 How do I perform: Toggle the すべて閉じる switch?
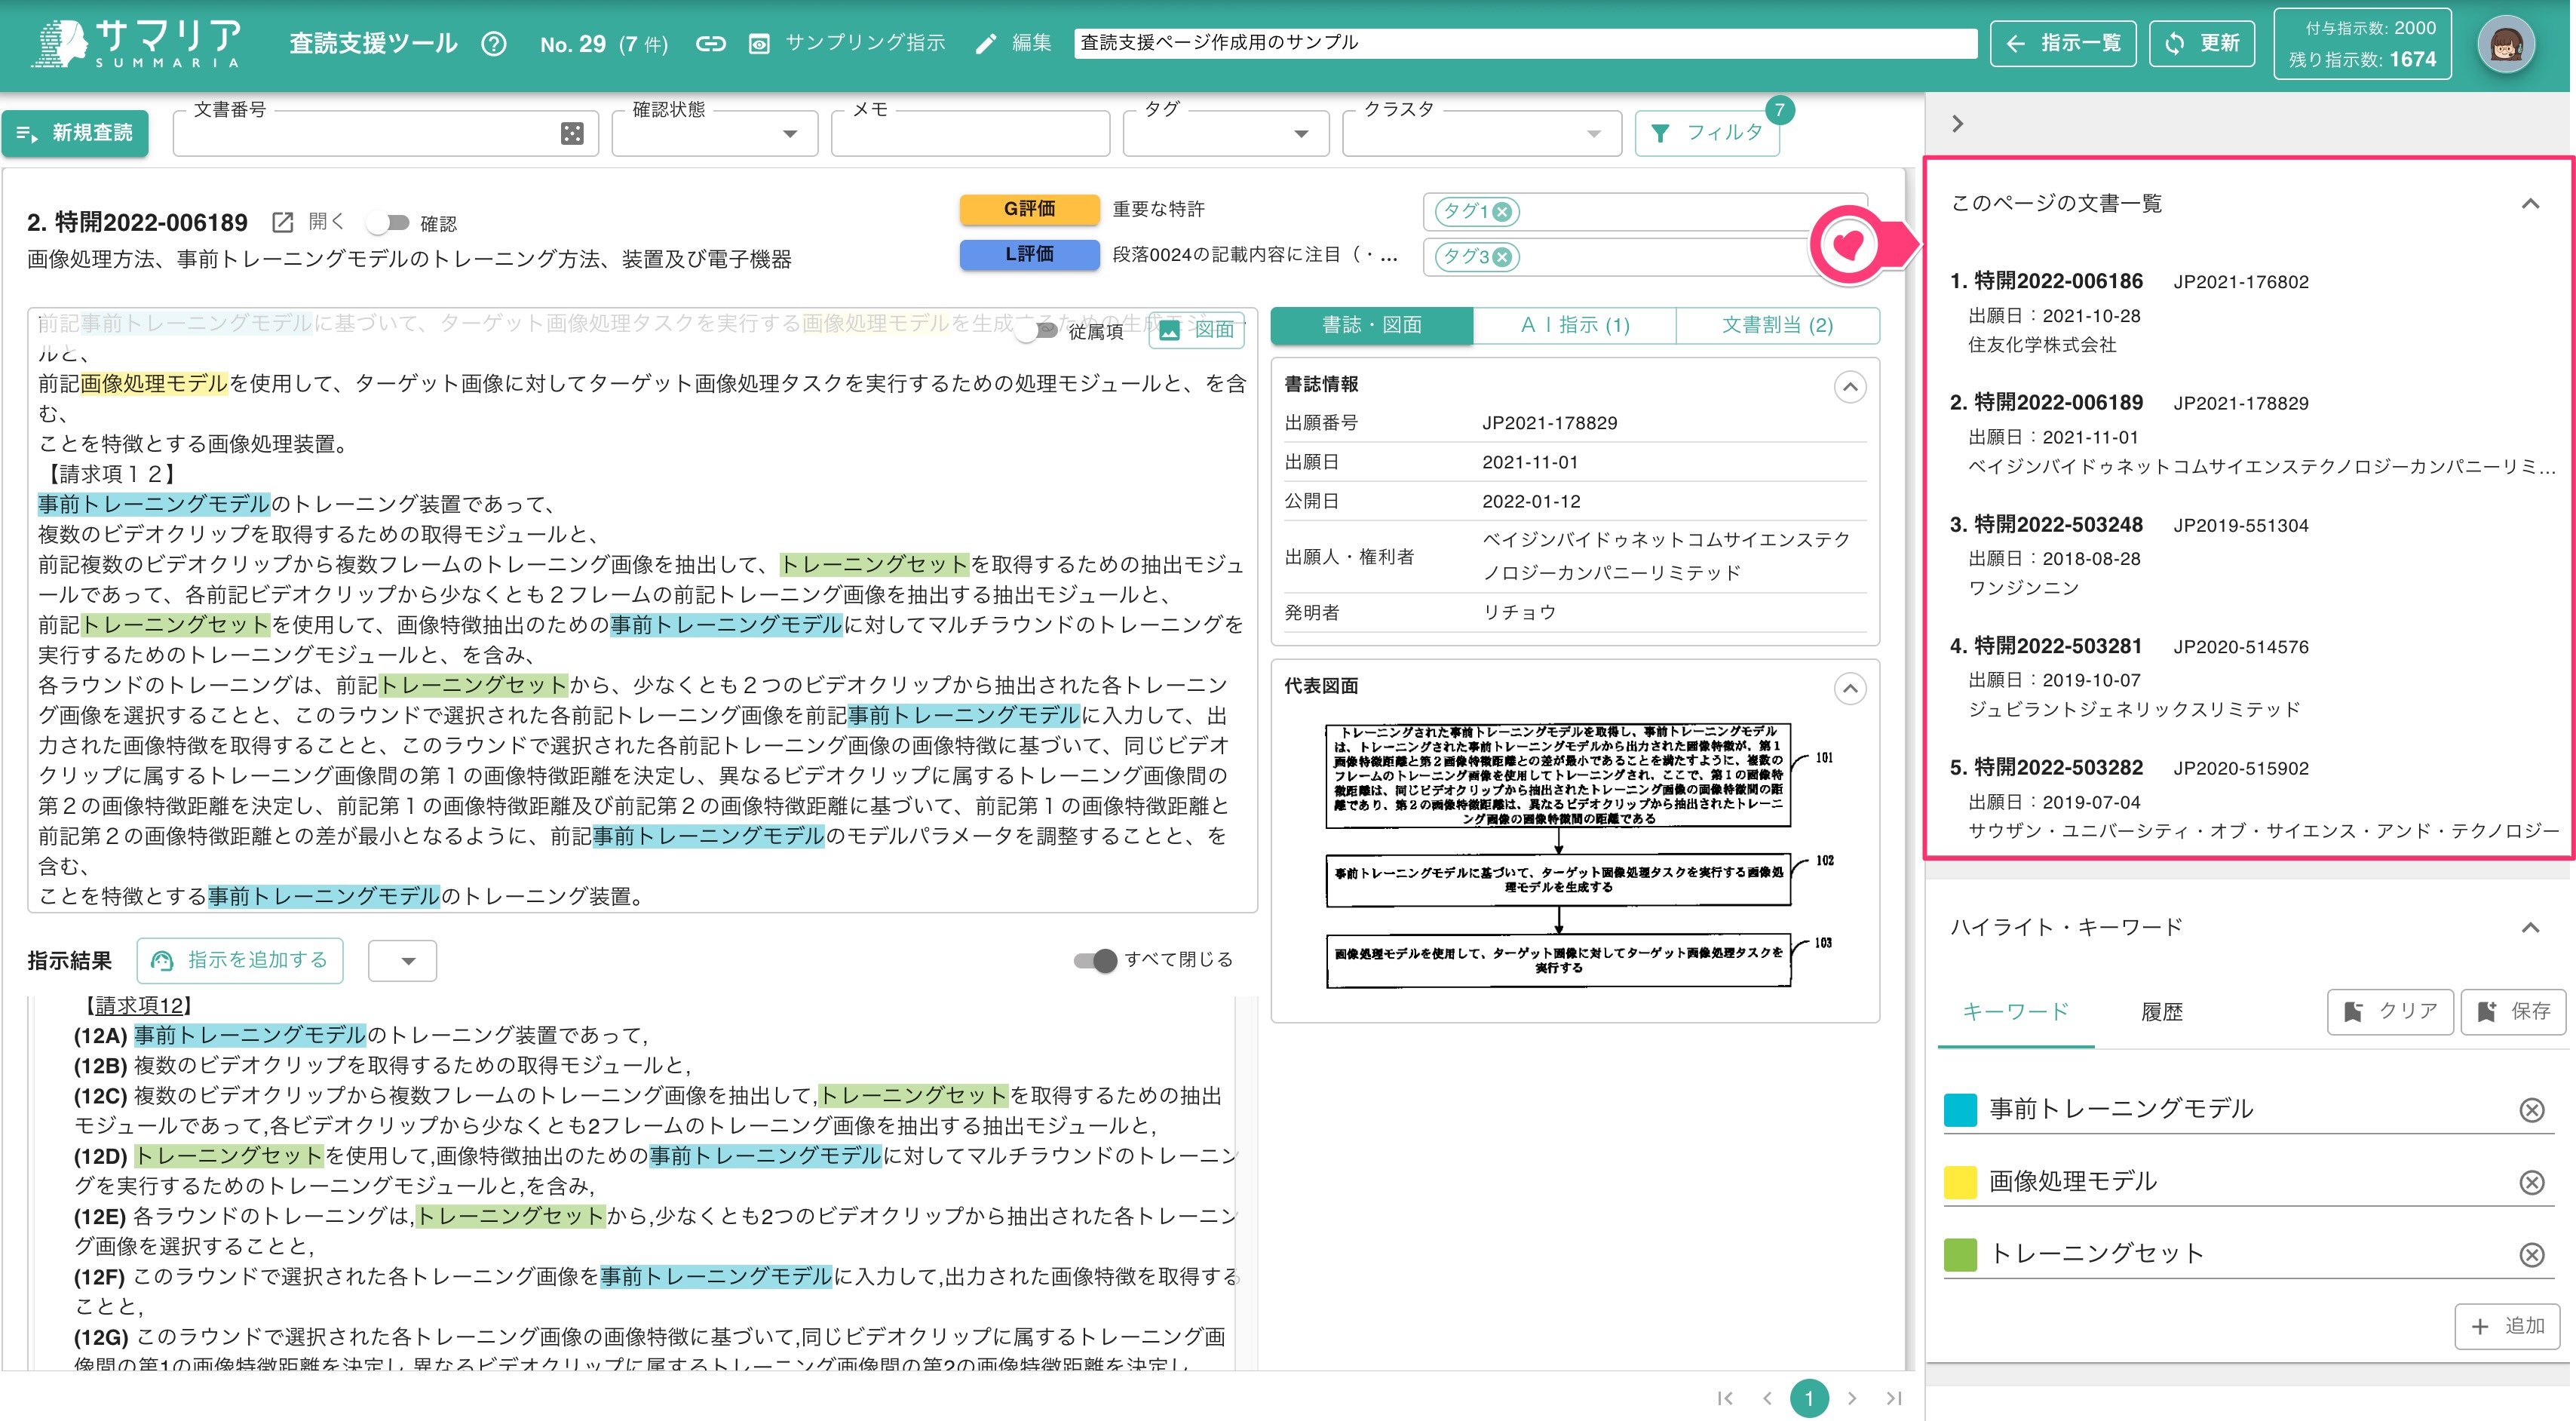[1095, 960]
